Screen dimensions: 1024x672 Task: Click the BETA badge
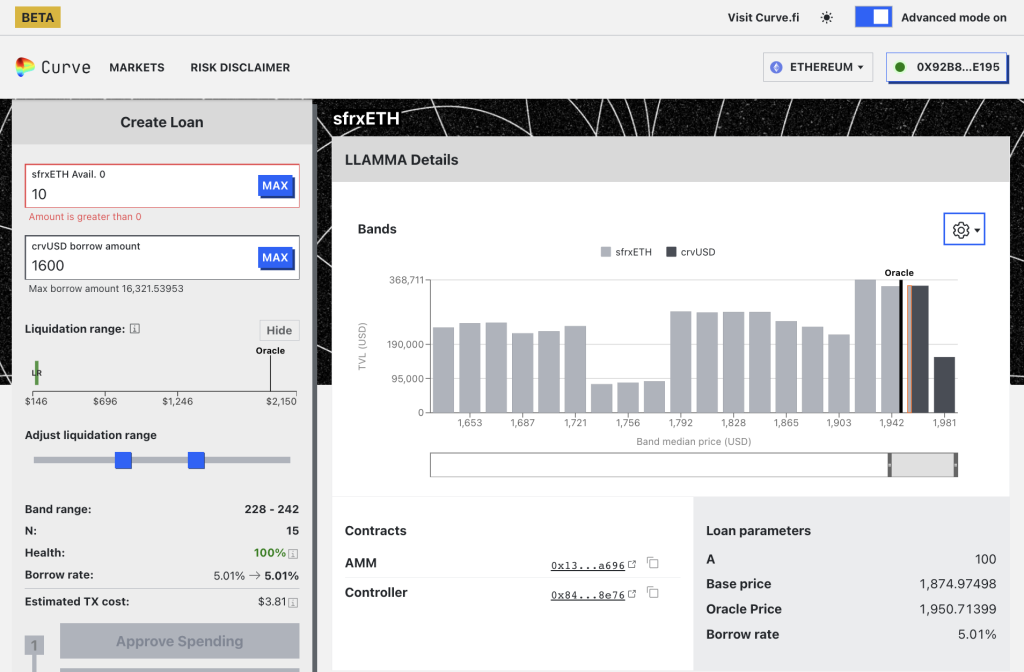click(38, 17)
